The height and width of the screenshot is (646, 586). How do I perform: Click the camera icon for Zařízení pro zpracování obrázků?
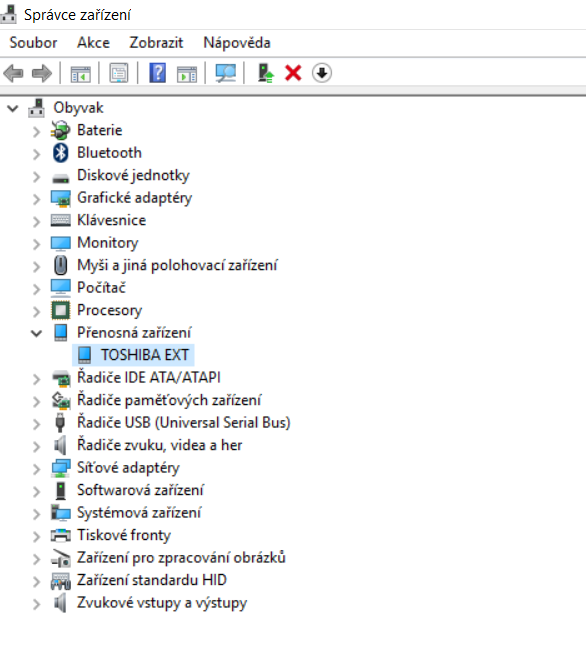tap(61, 558)
